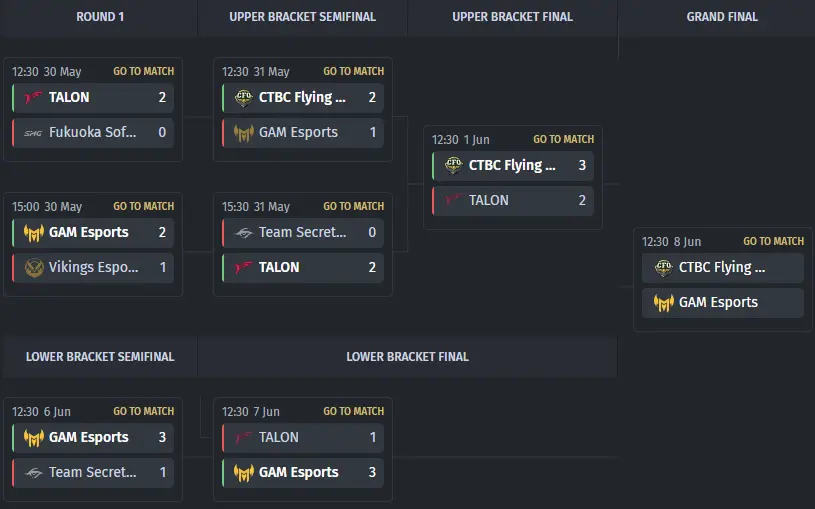The image size is (815, 509).
Task: Click Team Secret logo in Lower Bracket Semifinal
Action: [x=34, y=473]
